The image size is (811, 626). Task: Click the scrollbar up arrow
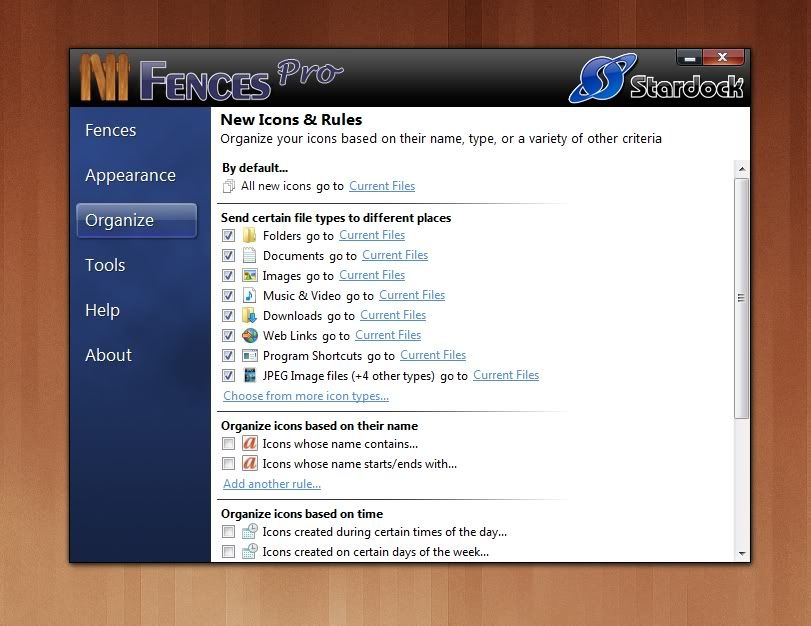click(x=742, y=169)
